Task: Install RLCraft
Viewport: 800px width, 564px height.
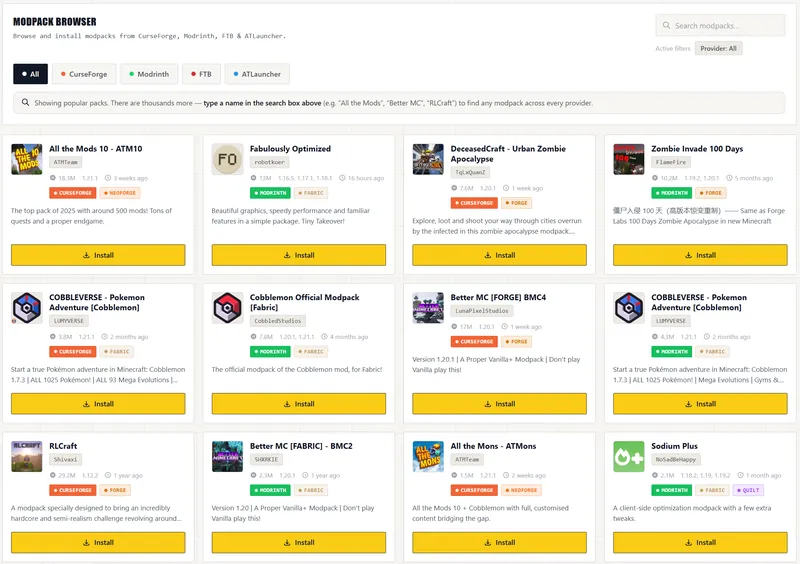Action: click(98, 543)
